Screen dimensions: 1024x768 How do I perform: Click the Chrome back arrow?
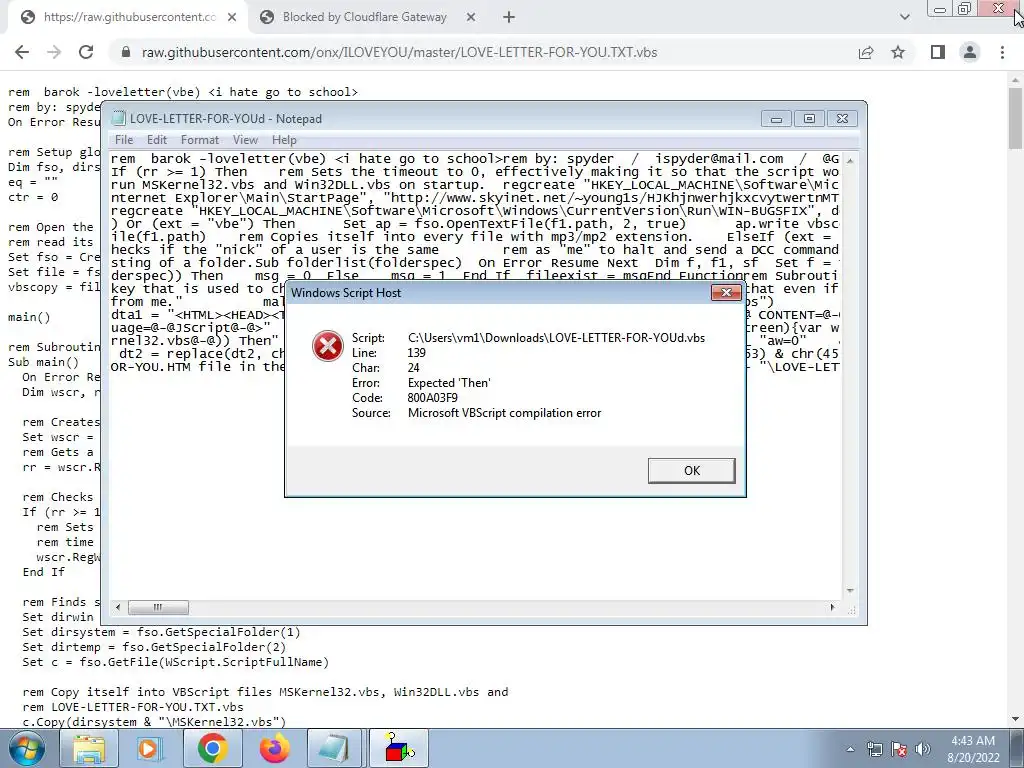(22, 52)
